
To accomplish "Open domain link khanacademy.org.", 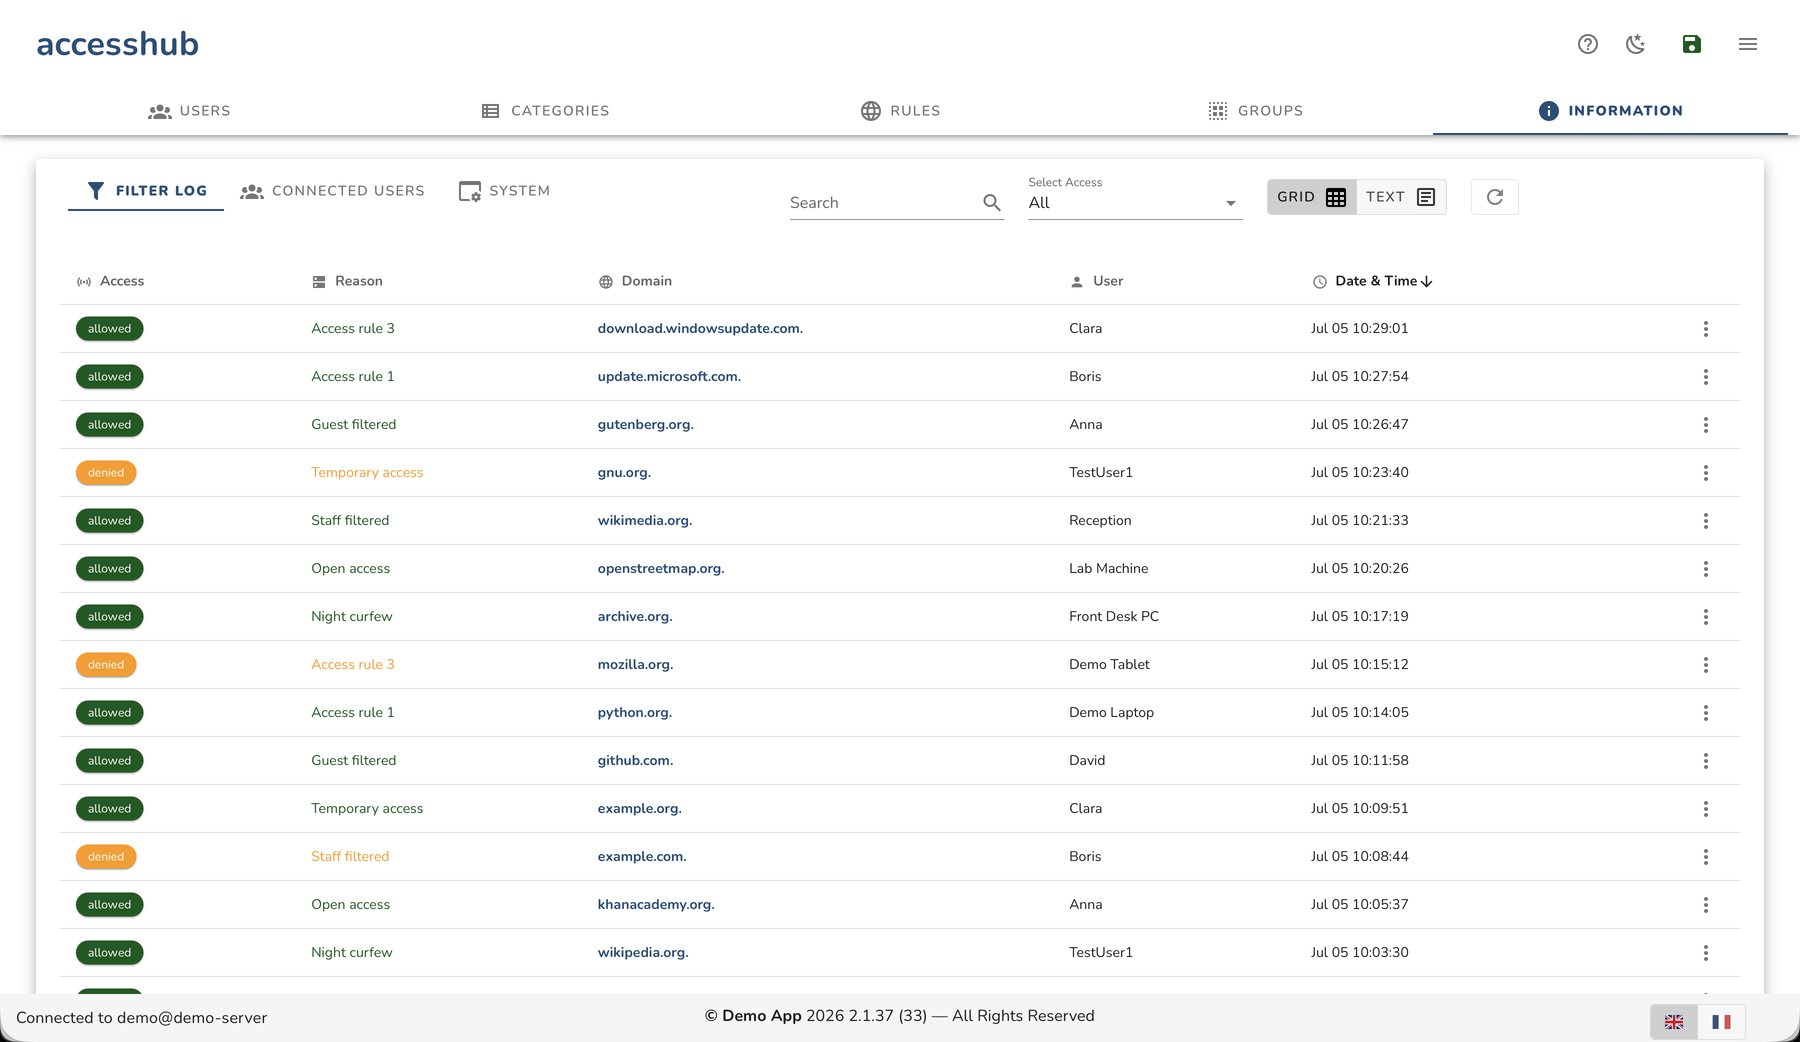I will 656,904.
